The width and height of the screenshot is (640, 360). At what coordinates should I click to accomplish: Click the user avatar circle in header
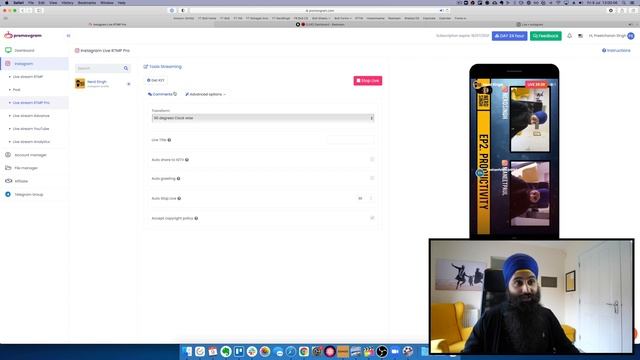click(x=631, y=36)
